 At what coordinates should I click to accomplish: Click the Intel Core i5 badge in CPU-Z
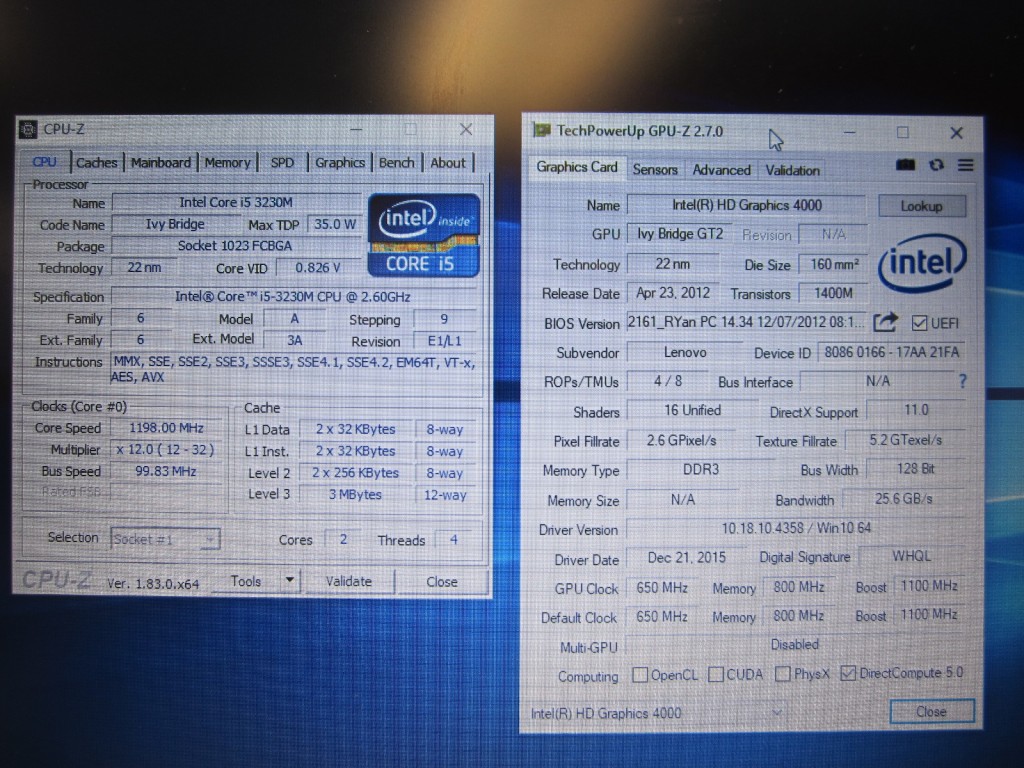[424, 235]
